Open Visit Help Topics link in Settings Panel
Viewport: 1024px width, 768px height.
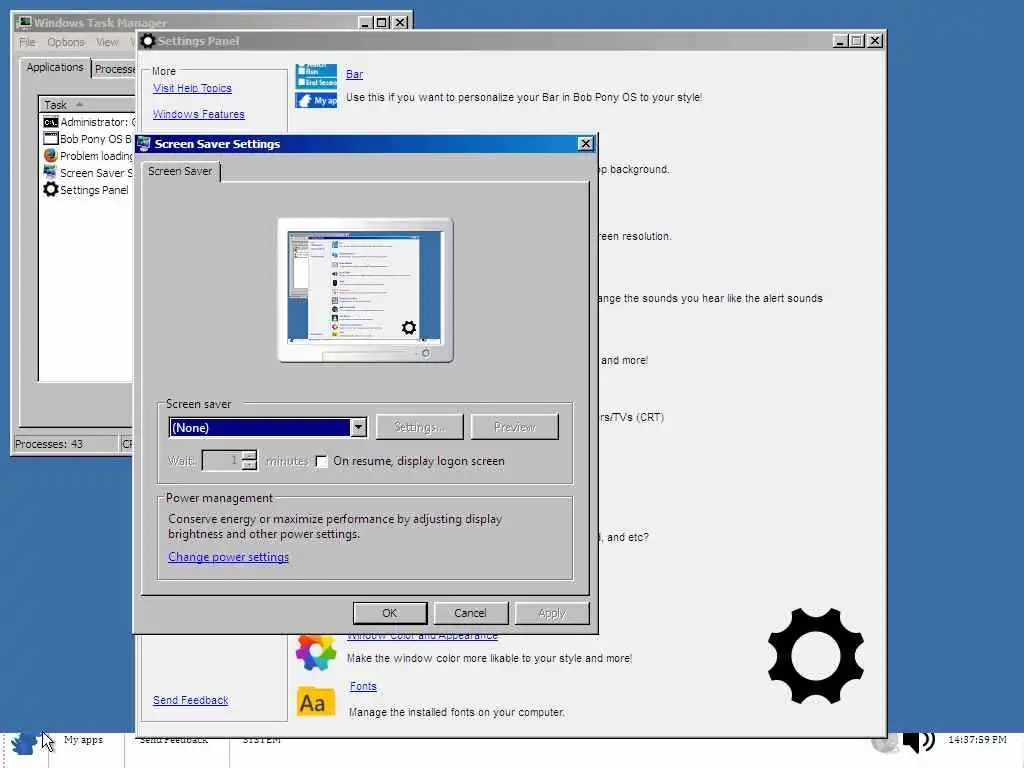click(192, 88)
